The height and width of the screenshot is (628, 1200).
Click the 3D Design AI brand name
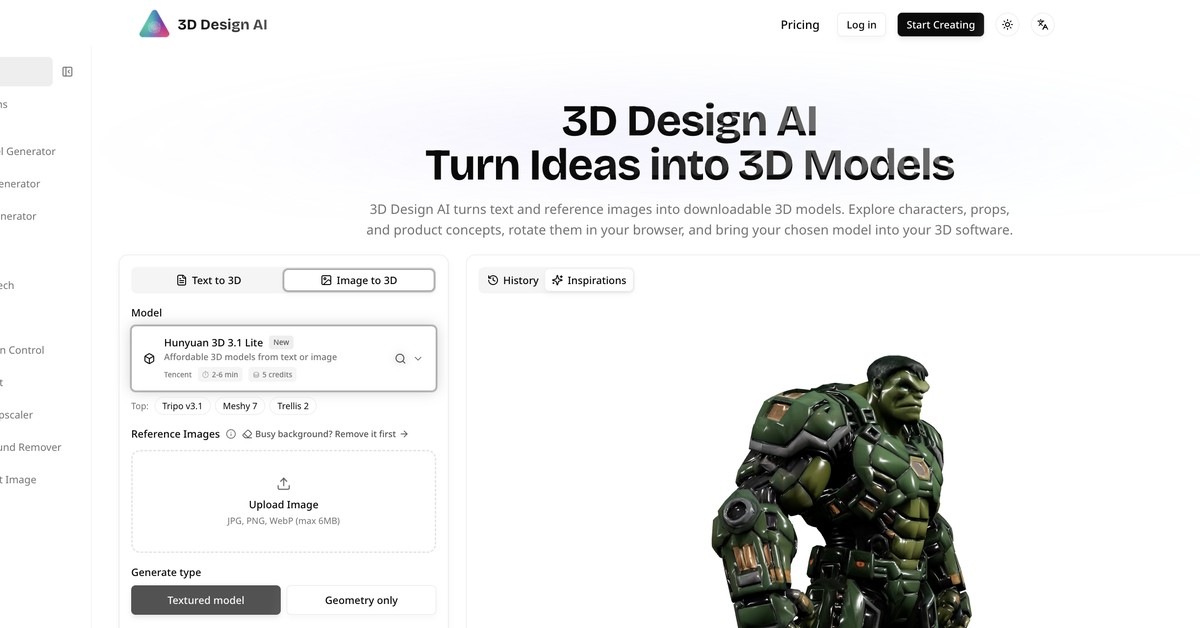pos(222,24)
